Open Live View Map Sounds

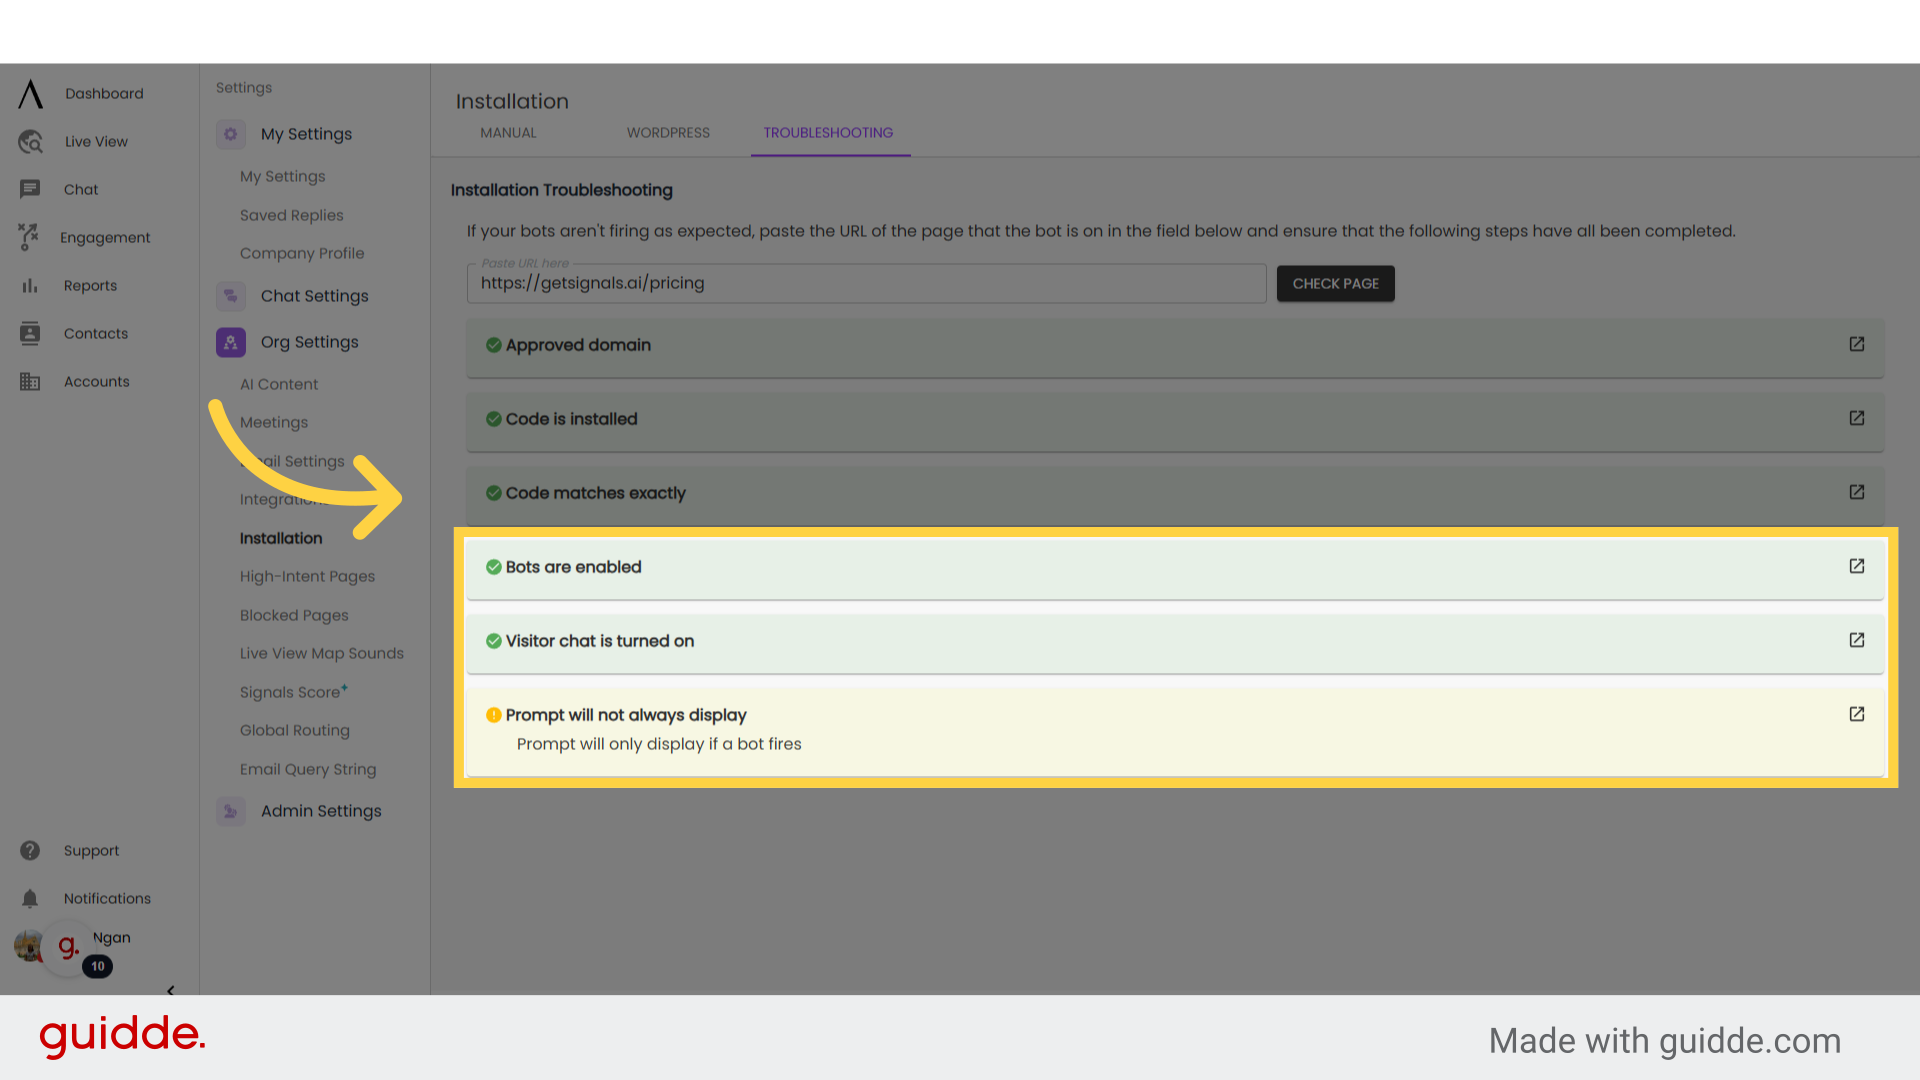pos(322,653)
